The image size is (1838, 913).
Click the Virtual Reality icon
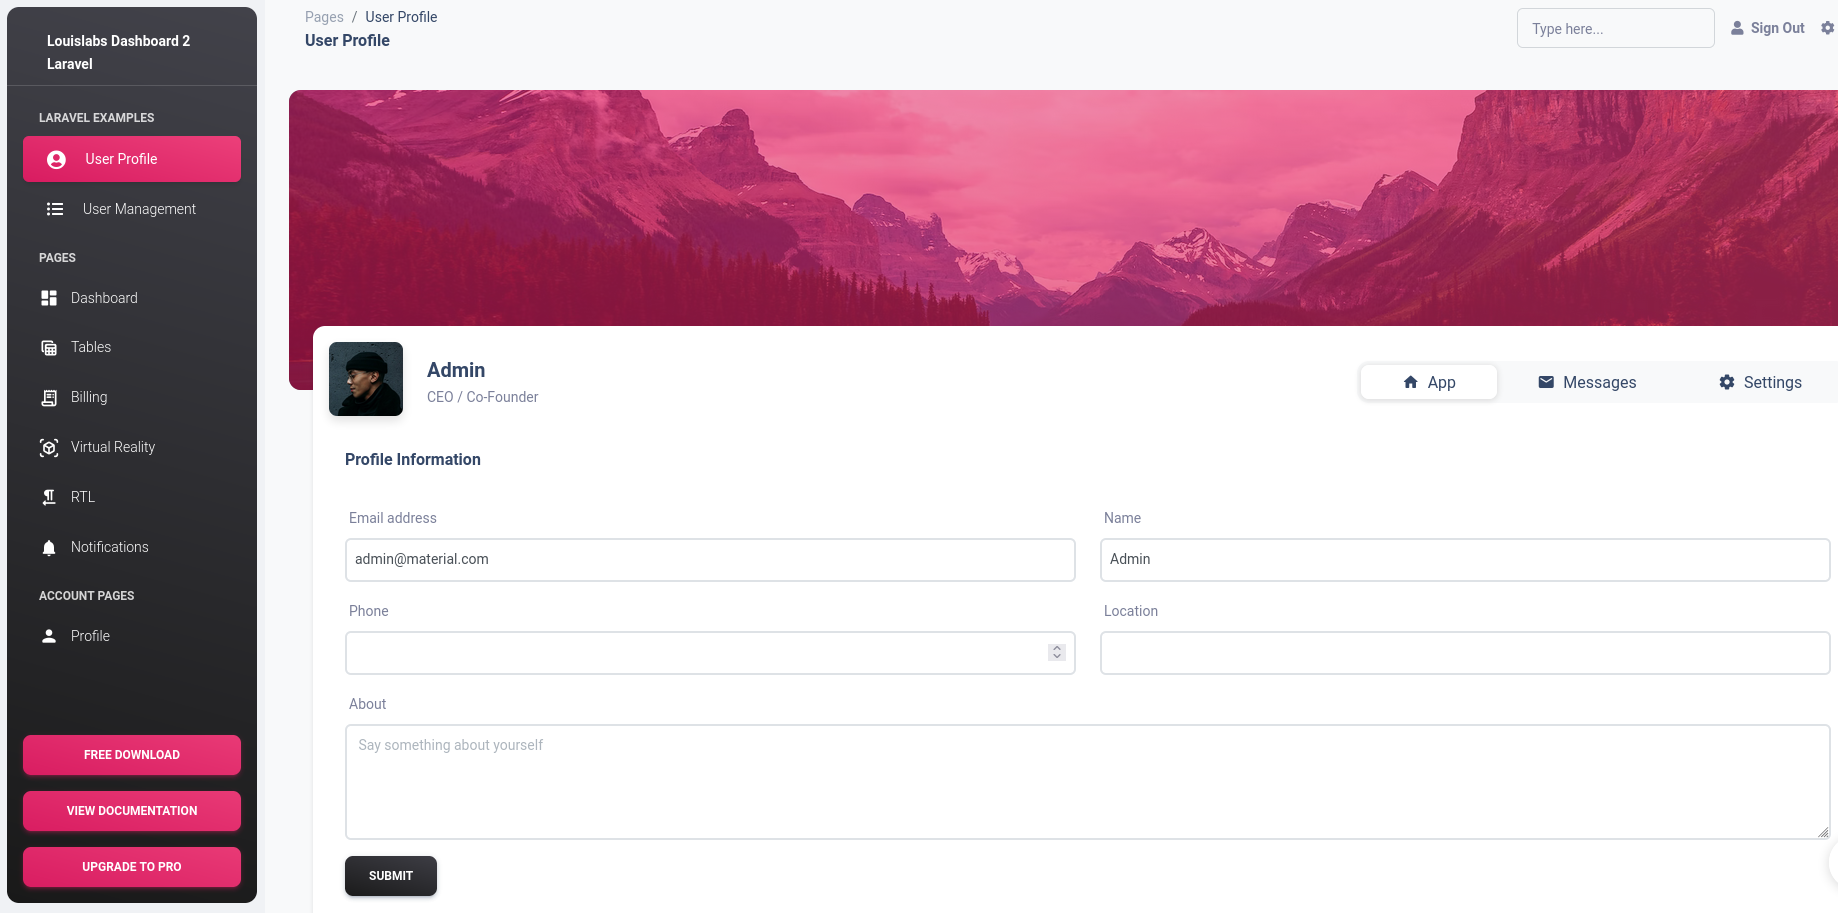[x=49, y=448]
